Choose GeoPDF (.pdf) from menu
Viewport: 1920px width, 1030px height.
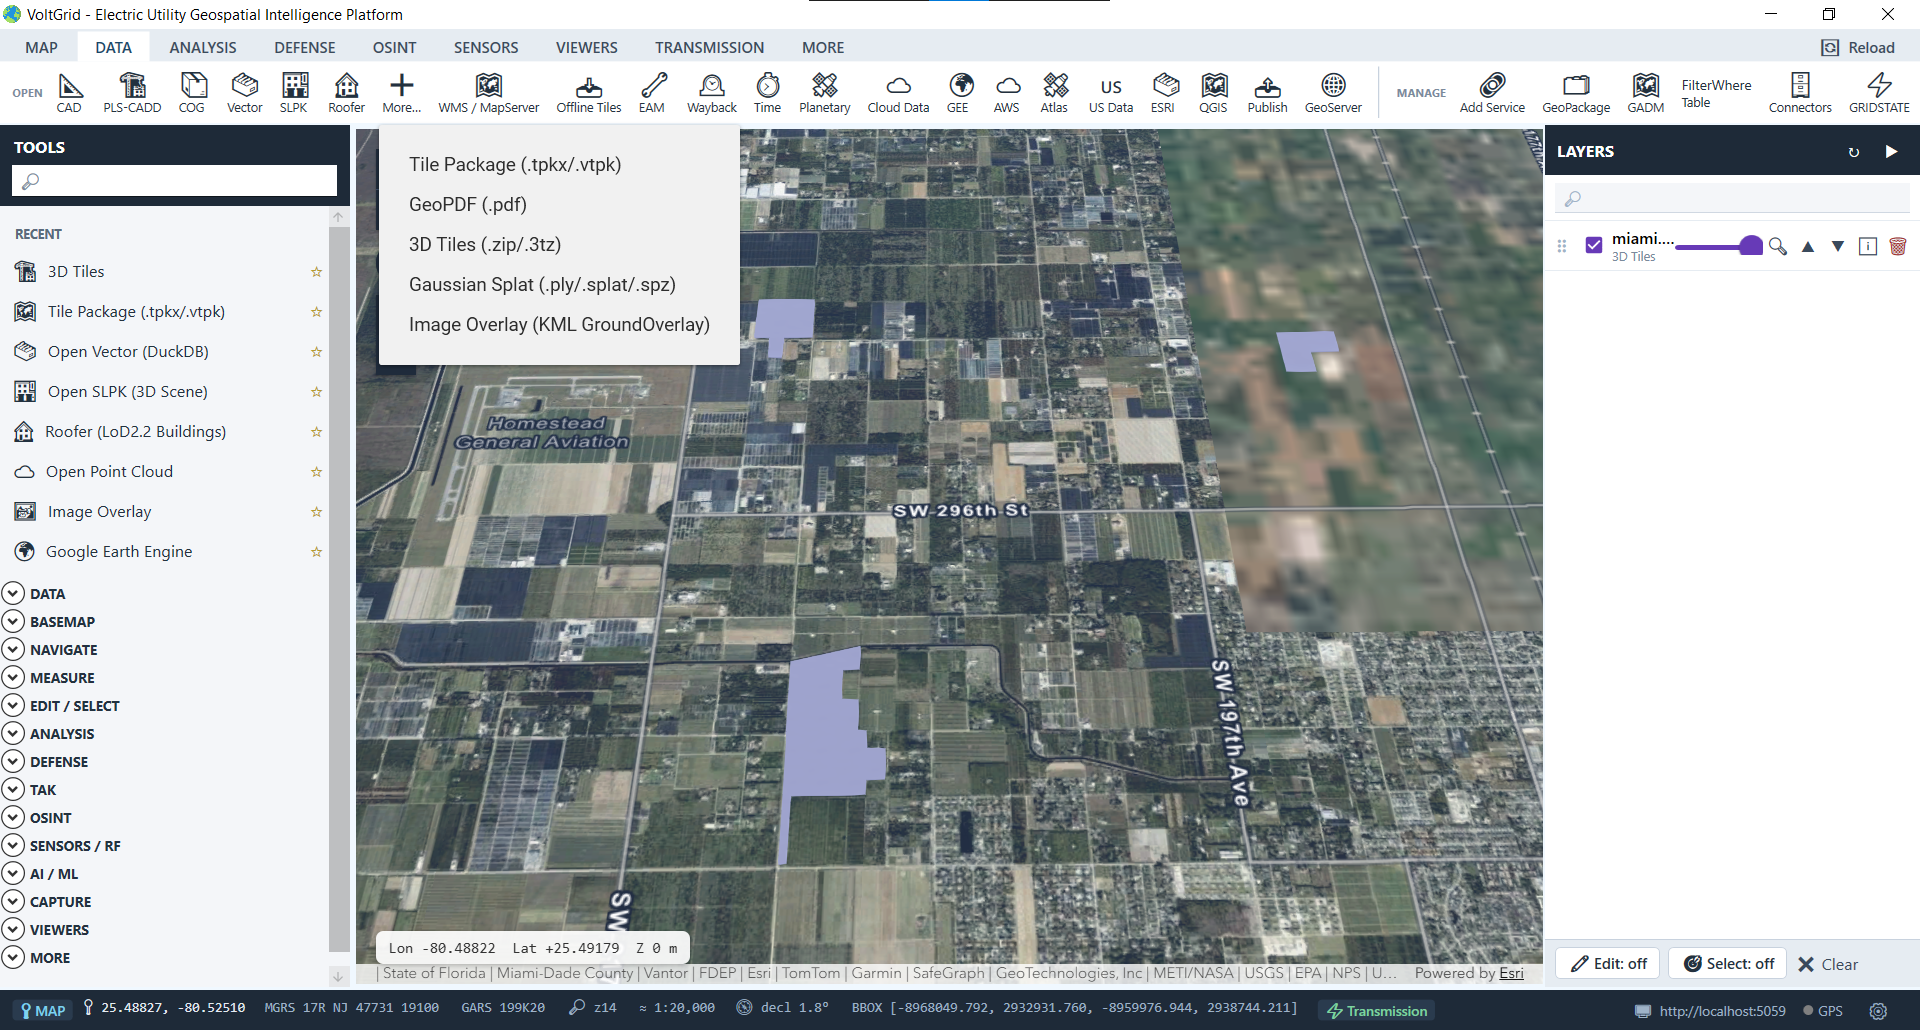click(468, 204)
